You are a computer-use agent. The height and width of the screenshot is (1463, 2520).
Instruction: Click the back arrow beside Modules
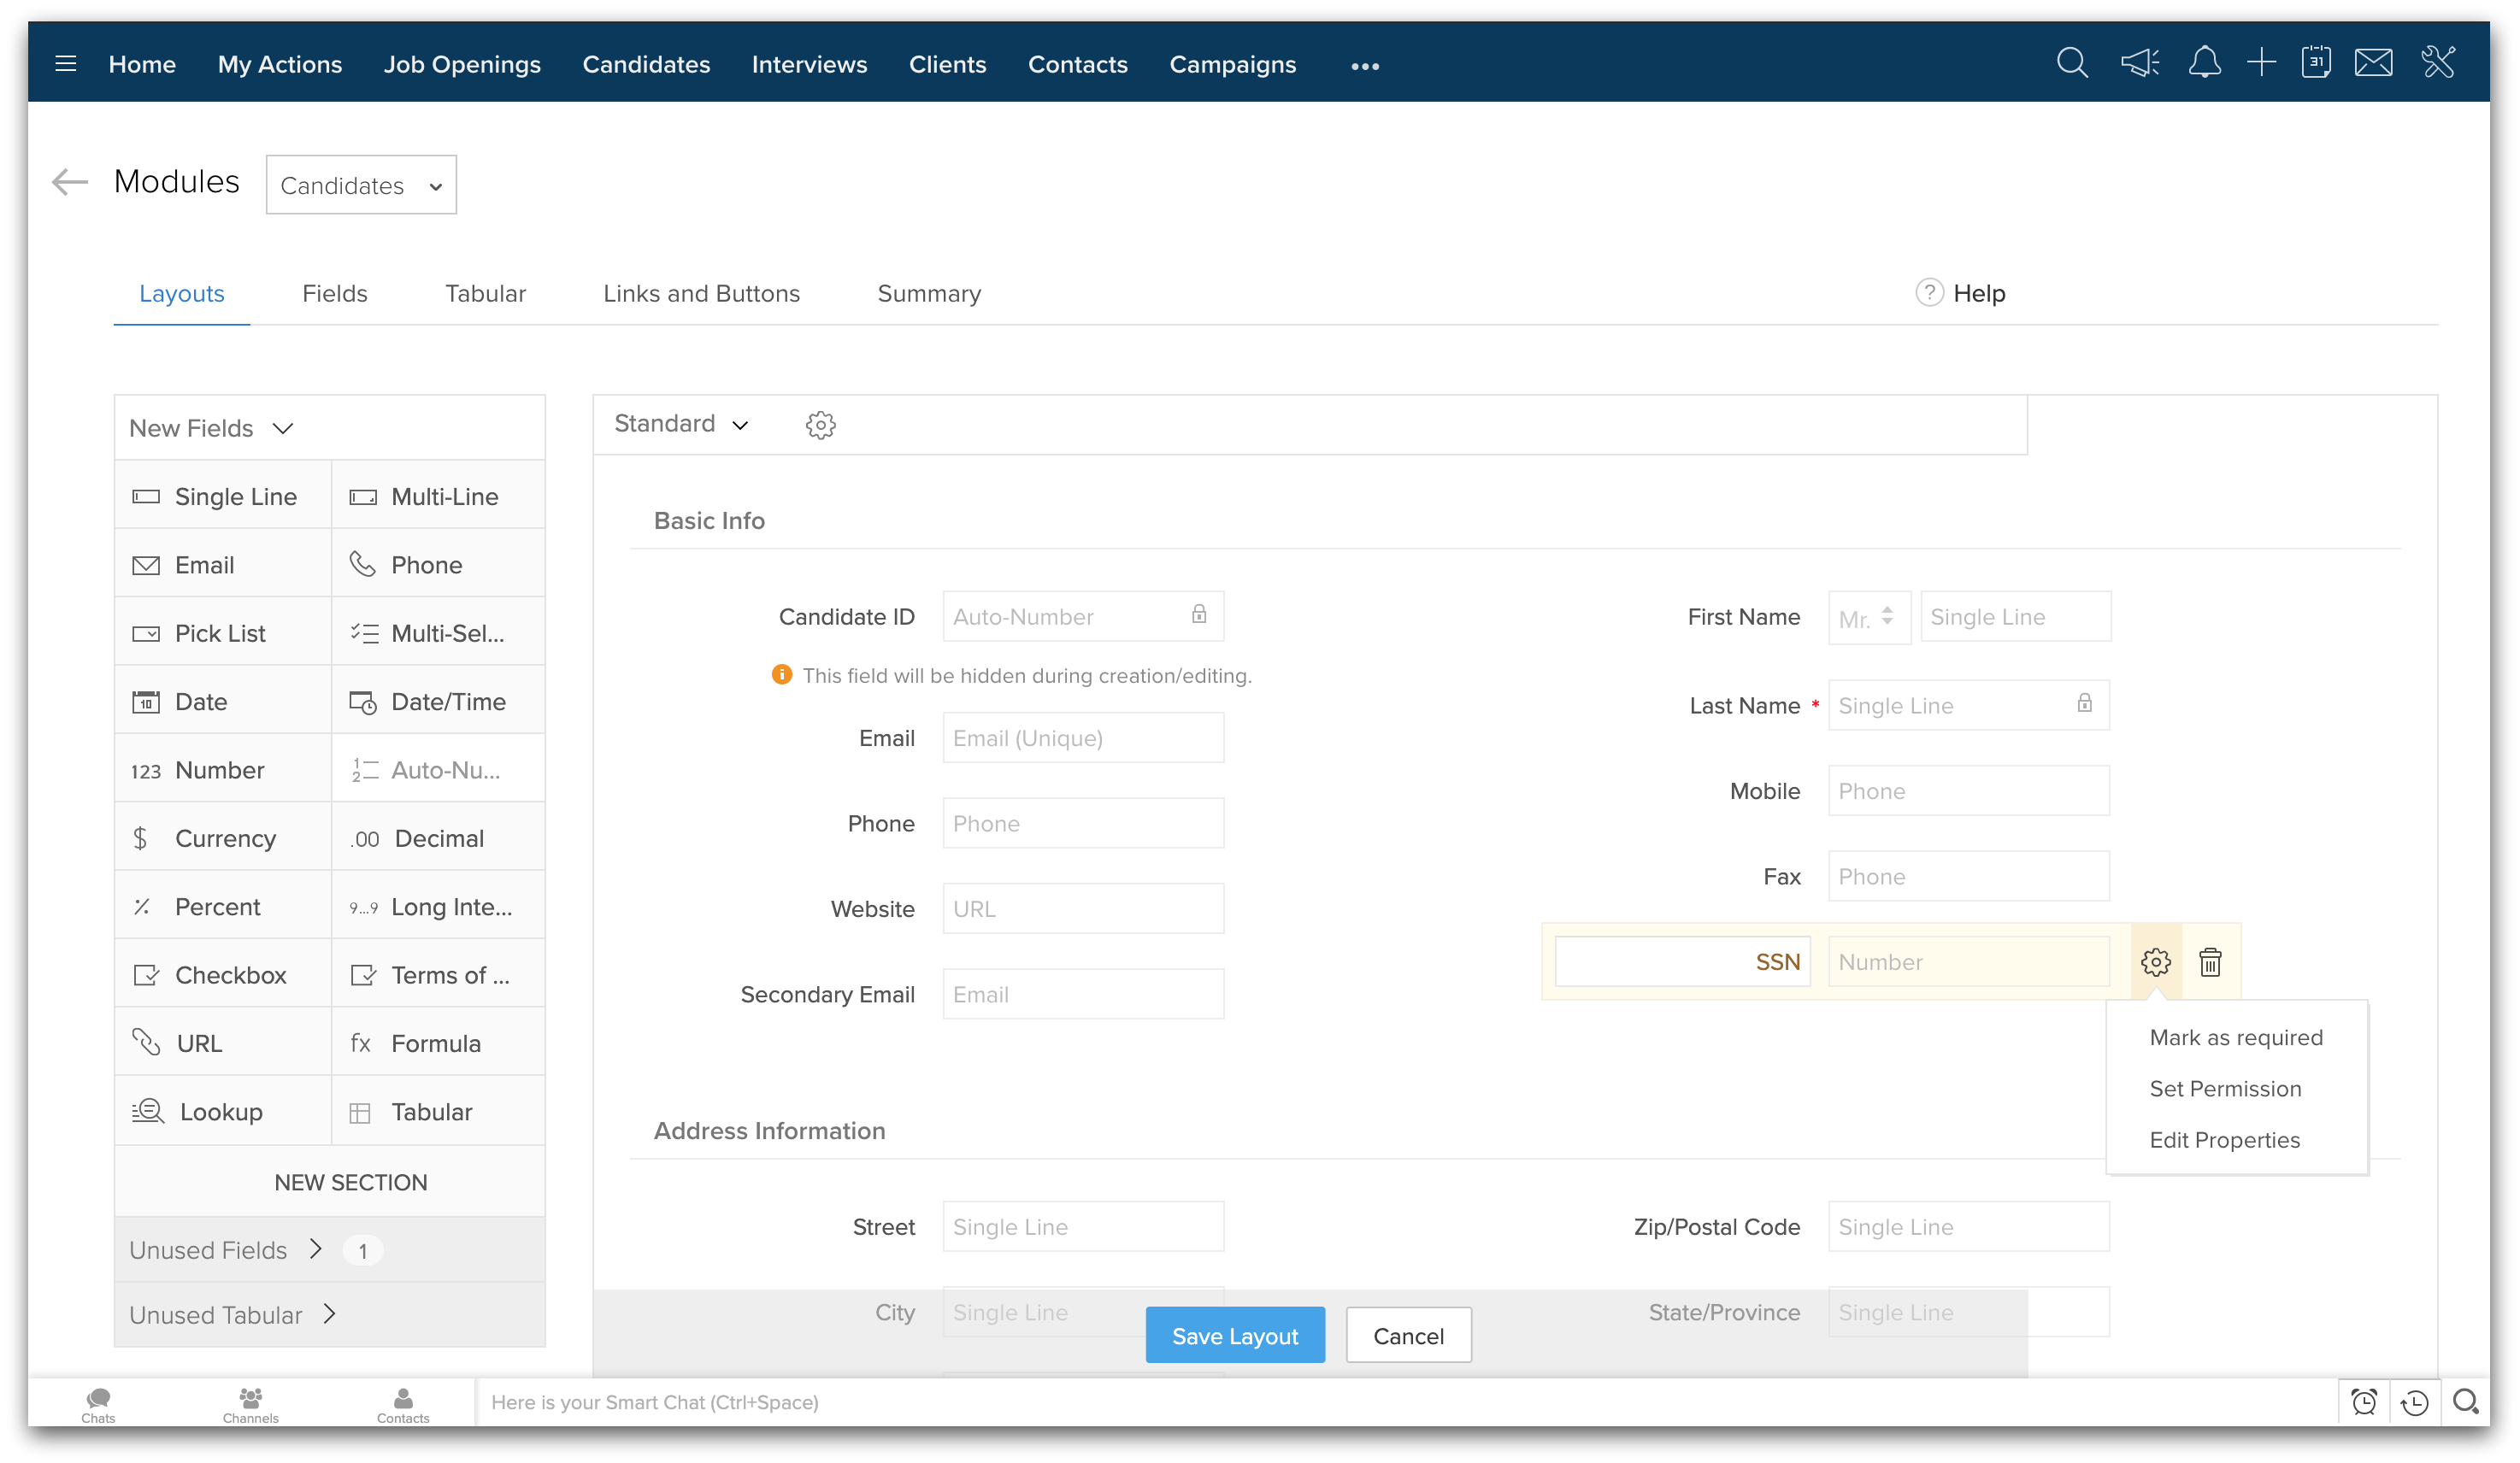coord(70,182)
